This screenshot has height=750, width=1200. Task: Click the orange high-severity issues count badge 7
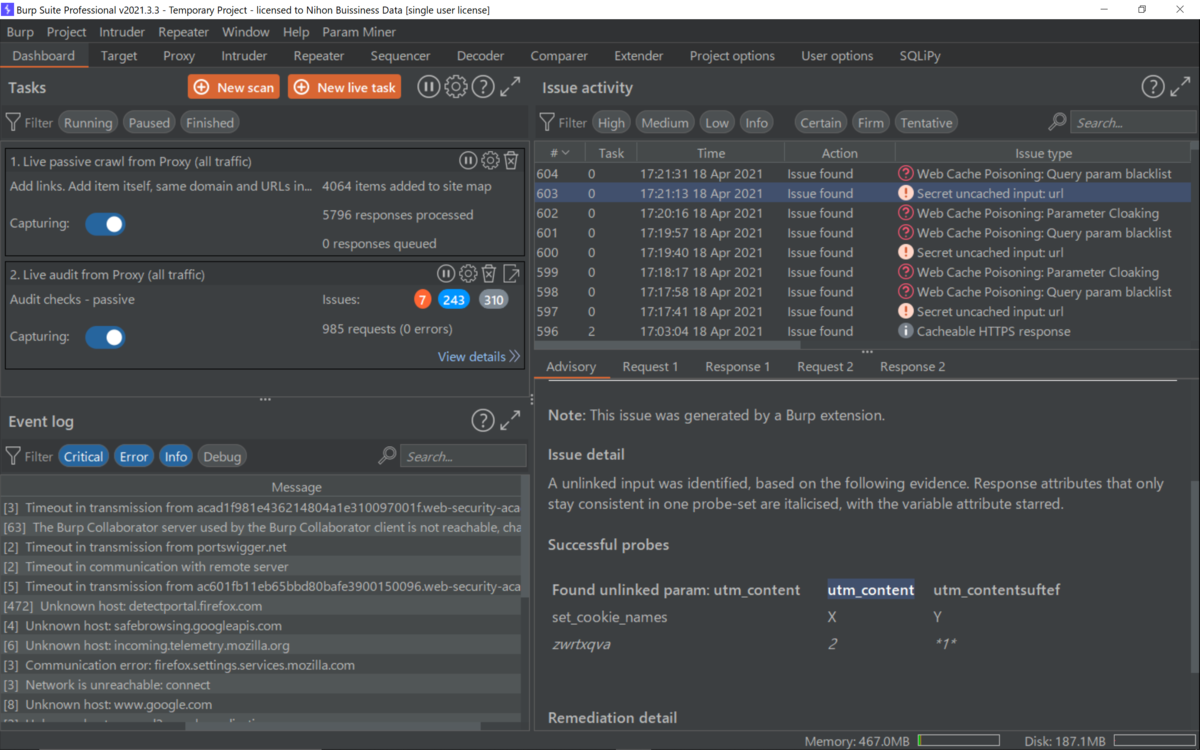pos(423,299)
